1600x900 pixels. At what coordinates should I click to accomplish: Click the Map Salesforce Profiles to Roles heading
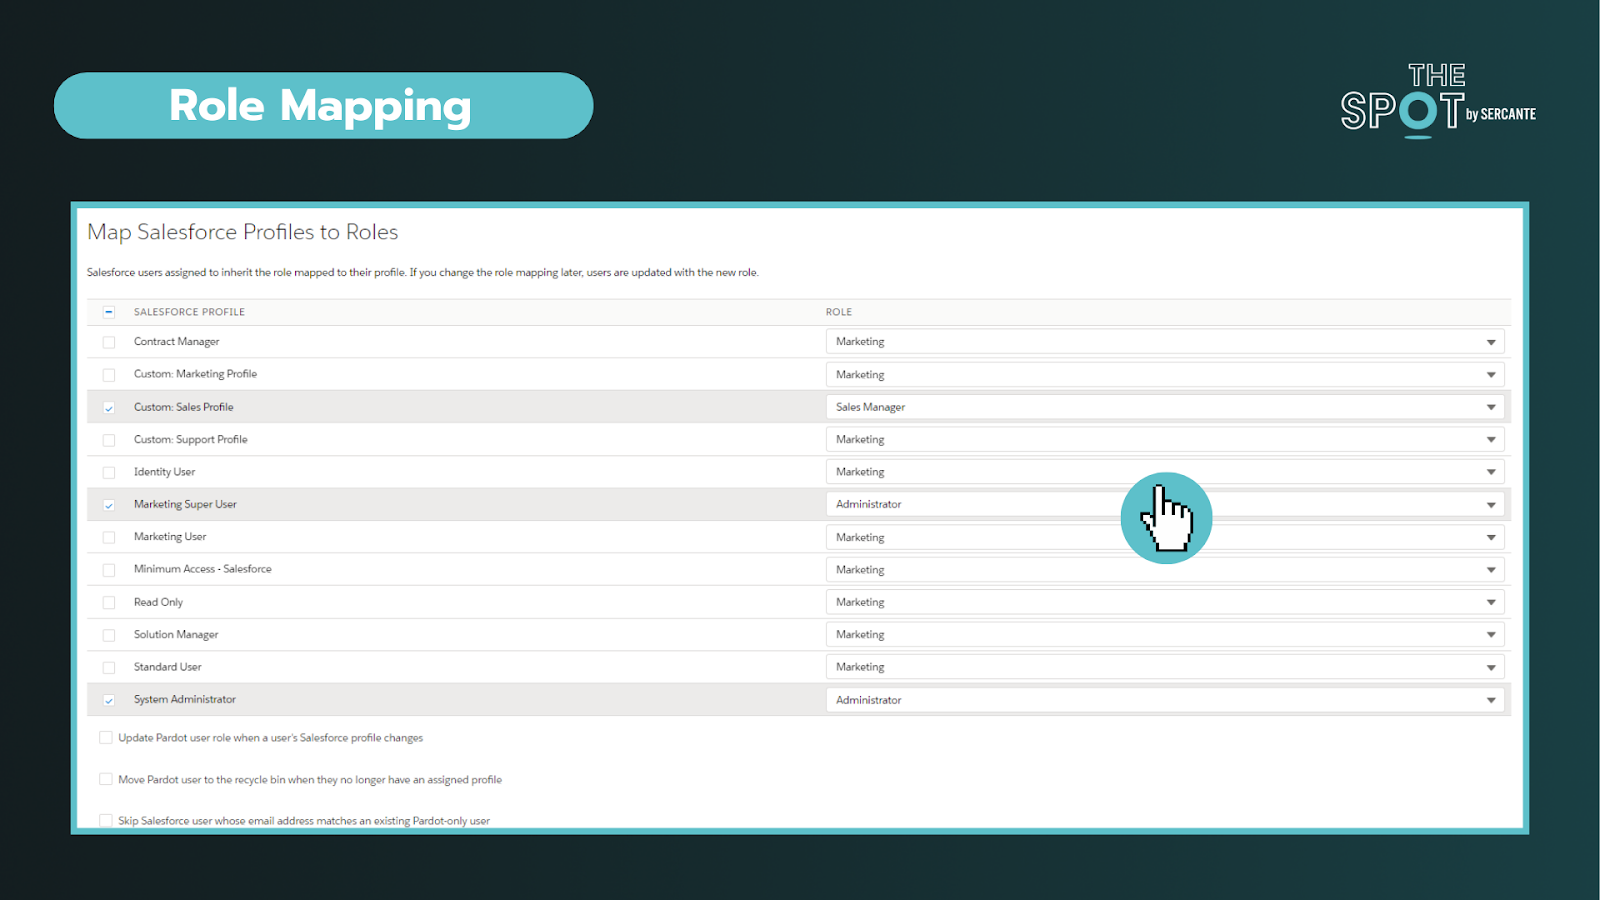pos(243,232)
